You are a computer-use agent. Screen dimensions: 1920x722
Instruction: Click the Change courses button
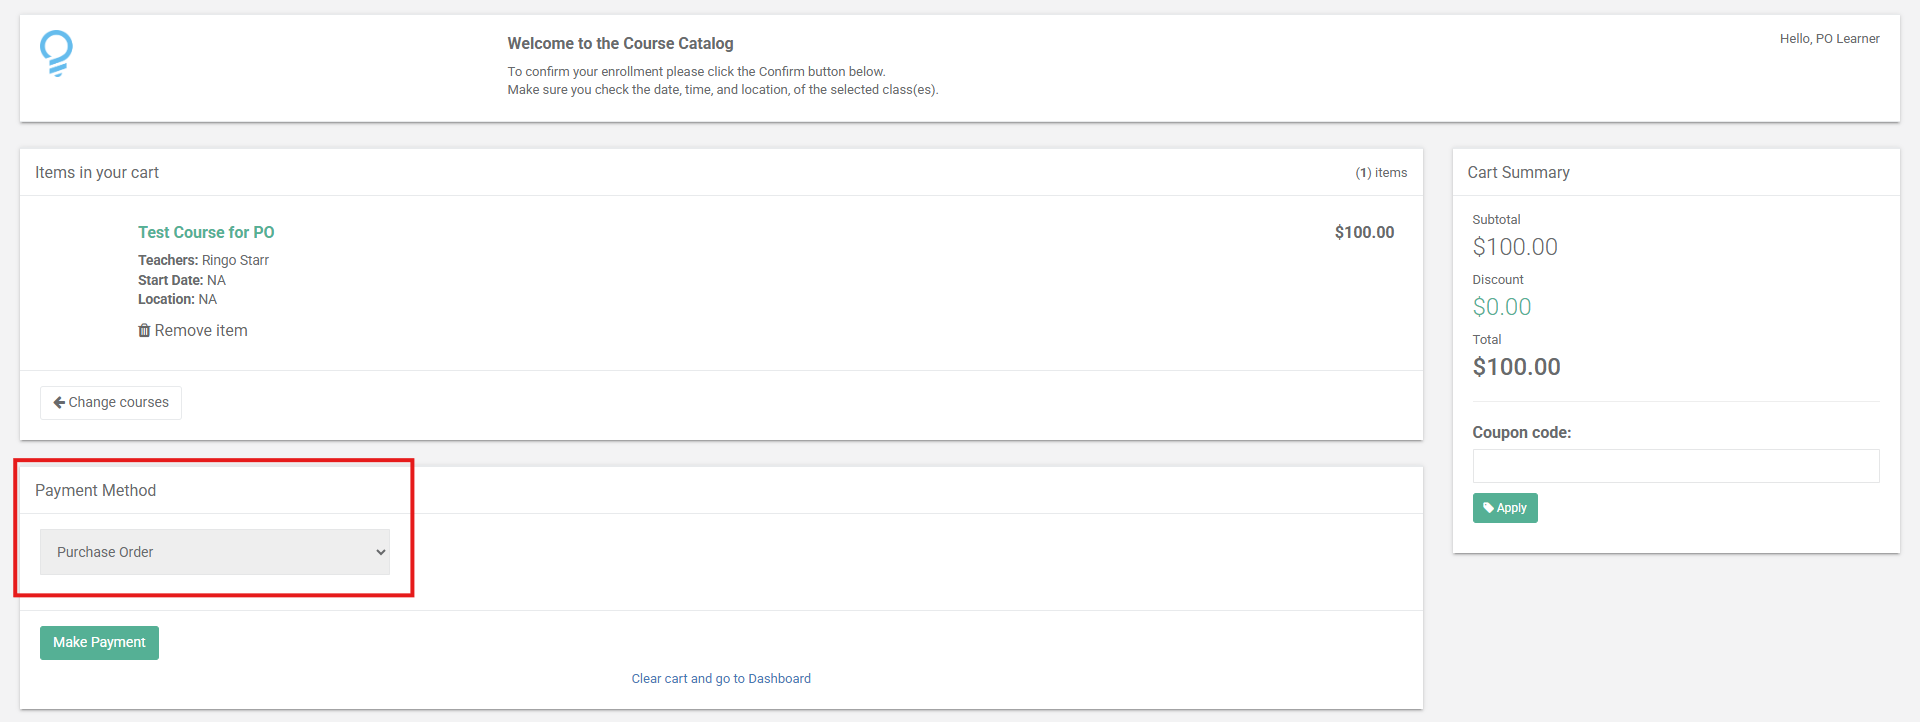point(111,402)
